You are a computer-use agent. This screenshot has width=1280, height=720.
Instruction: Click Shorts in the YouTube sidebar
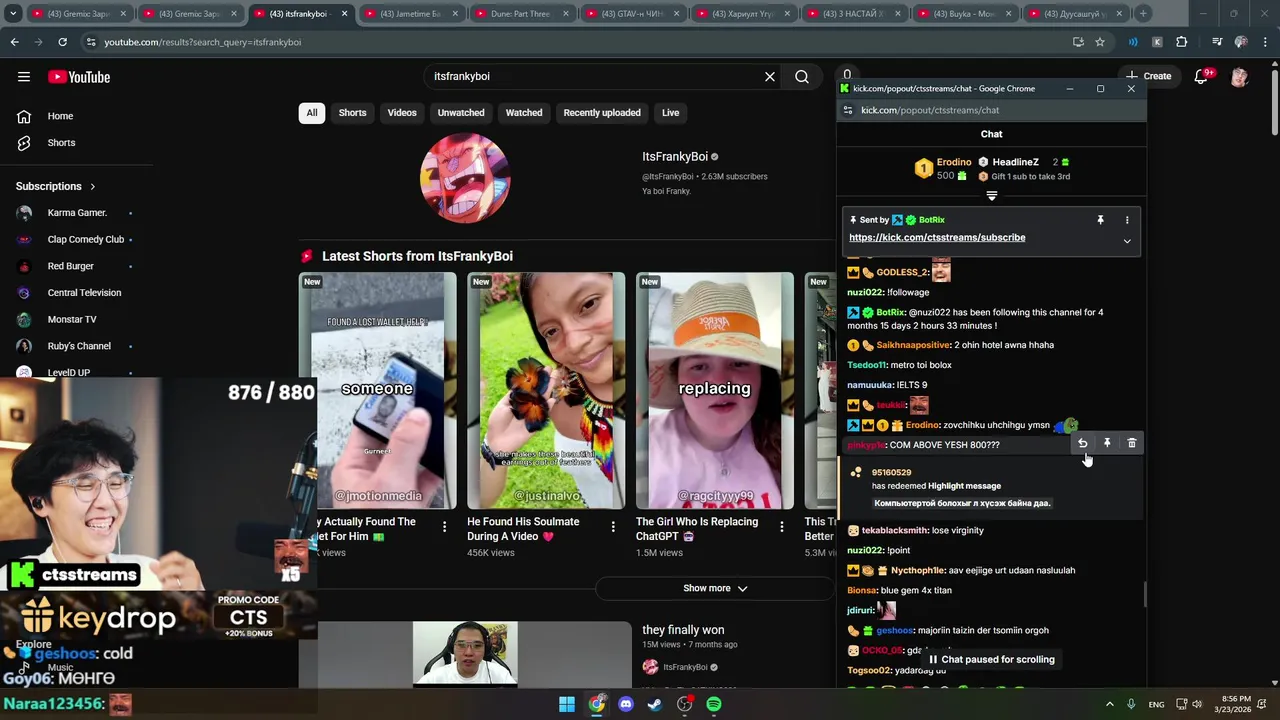tap(60, 143)
